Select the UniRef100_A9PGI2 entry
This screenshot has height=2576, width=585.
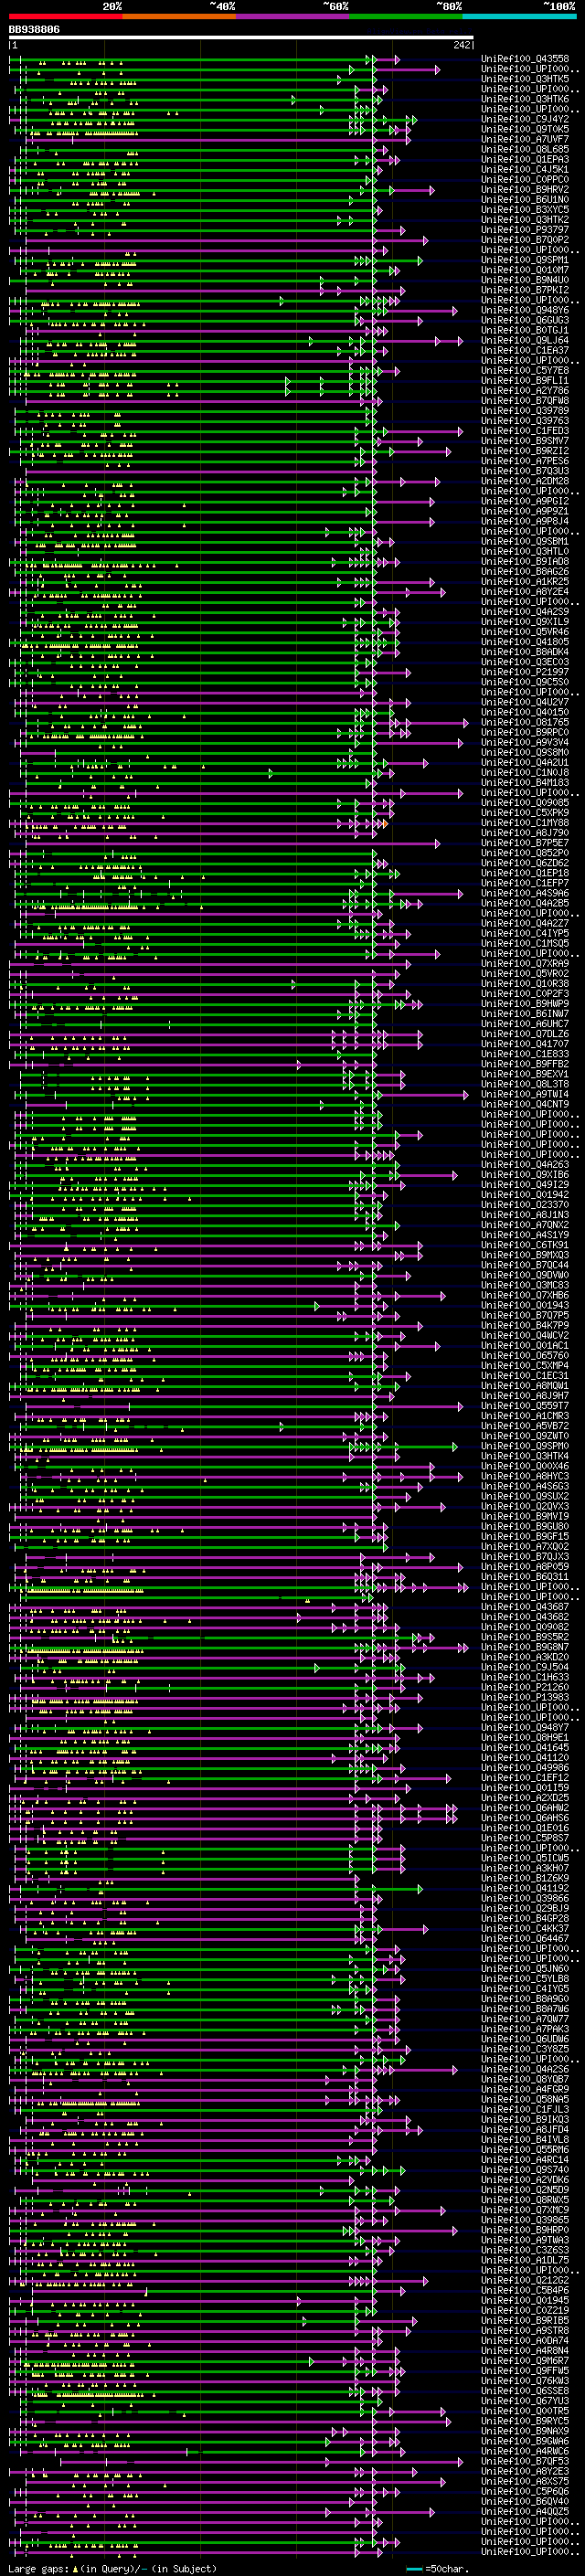pos(524,501)
